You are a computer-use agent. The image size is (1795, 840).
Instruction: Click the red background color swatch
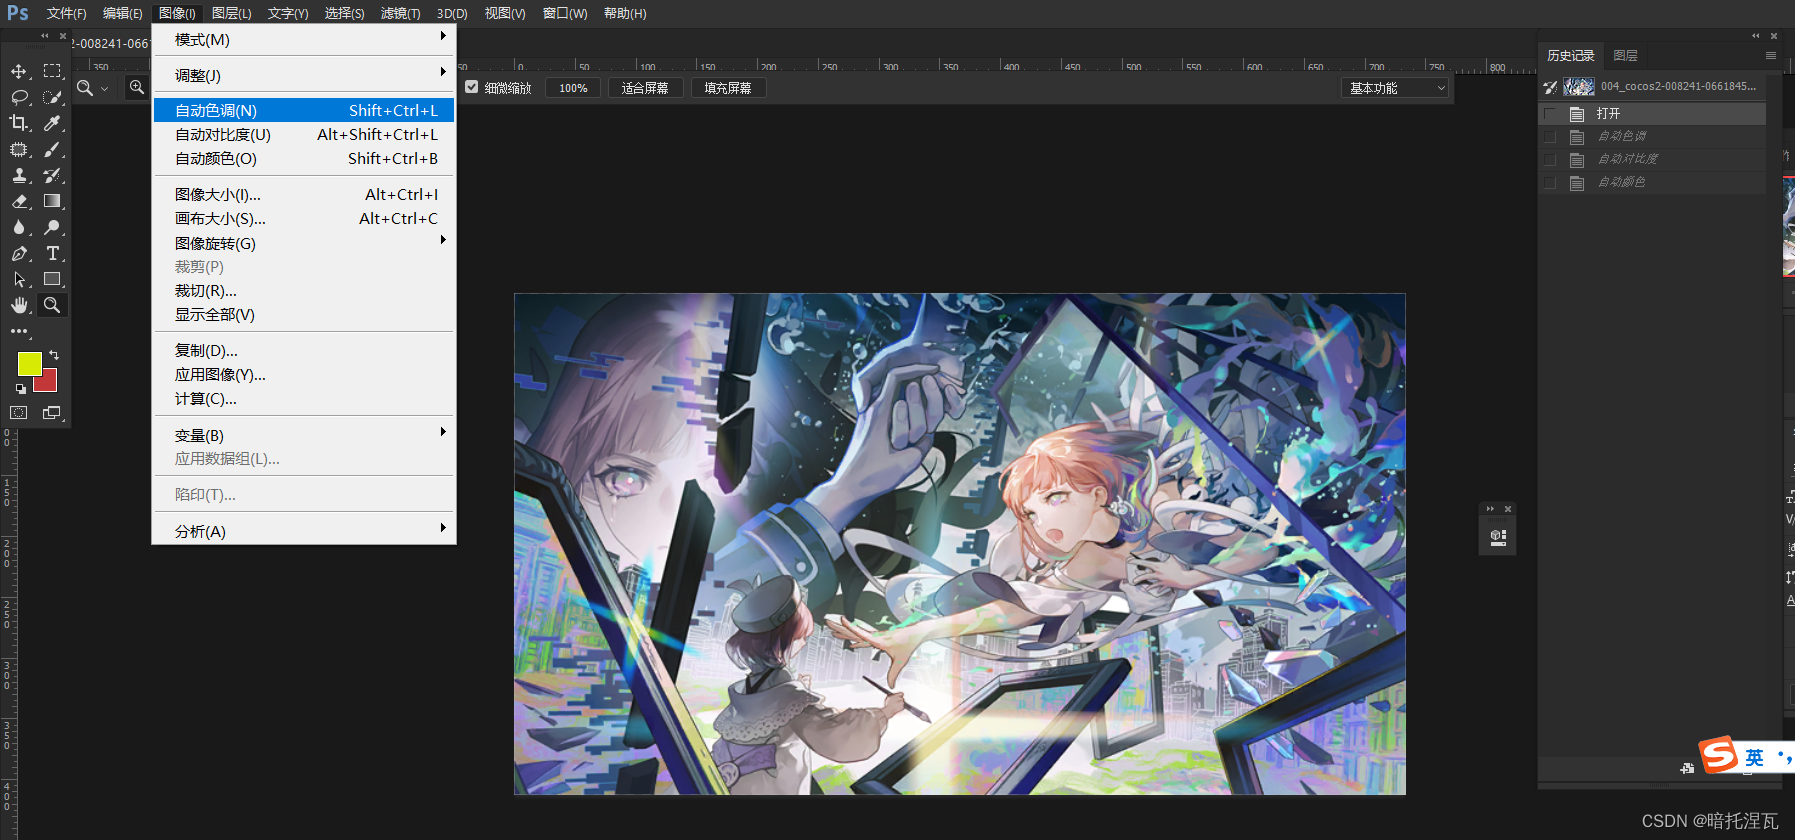[48, 383]
